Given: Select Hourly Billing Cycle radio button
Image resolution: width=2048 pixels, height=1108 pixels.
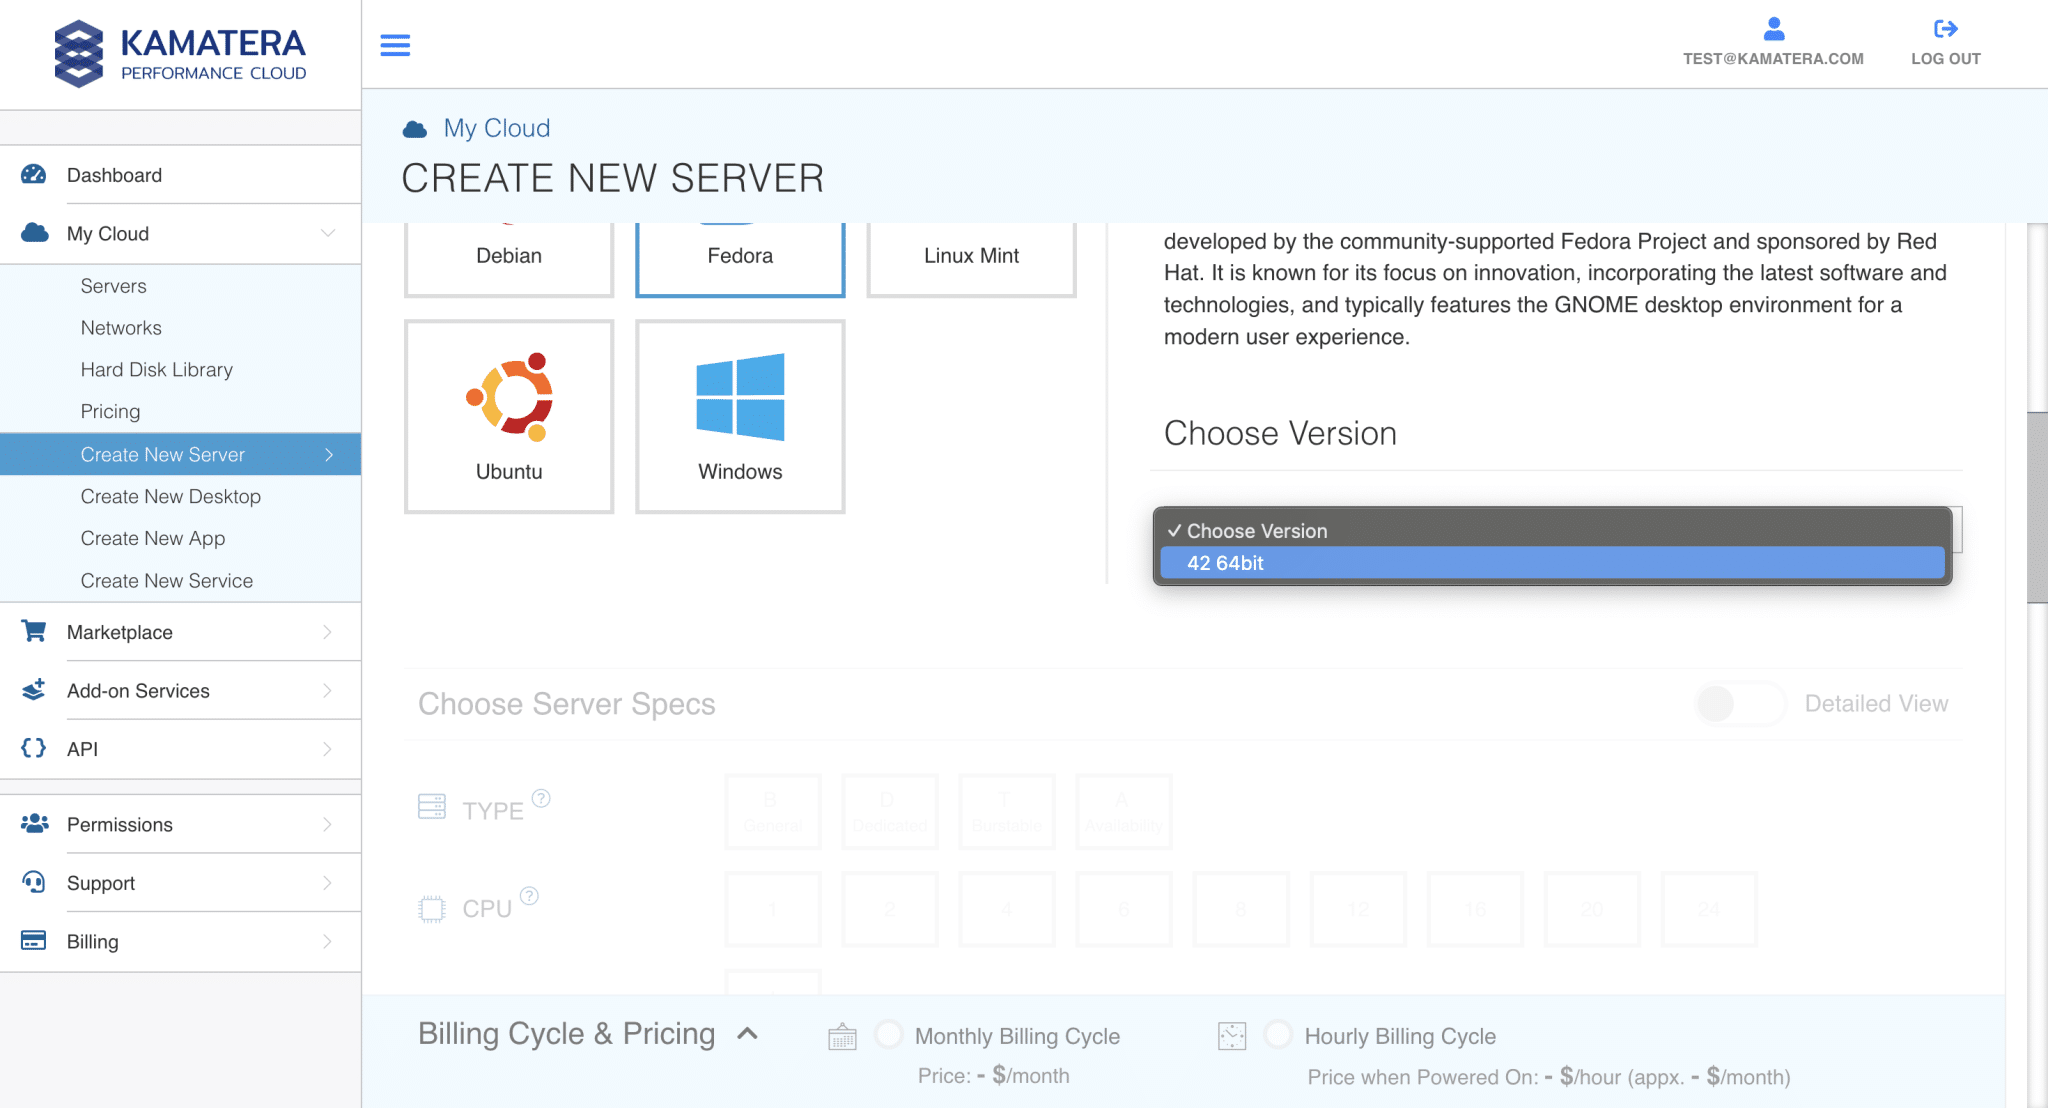Looking at the screenshot, I should [x=1278, y=1035].
